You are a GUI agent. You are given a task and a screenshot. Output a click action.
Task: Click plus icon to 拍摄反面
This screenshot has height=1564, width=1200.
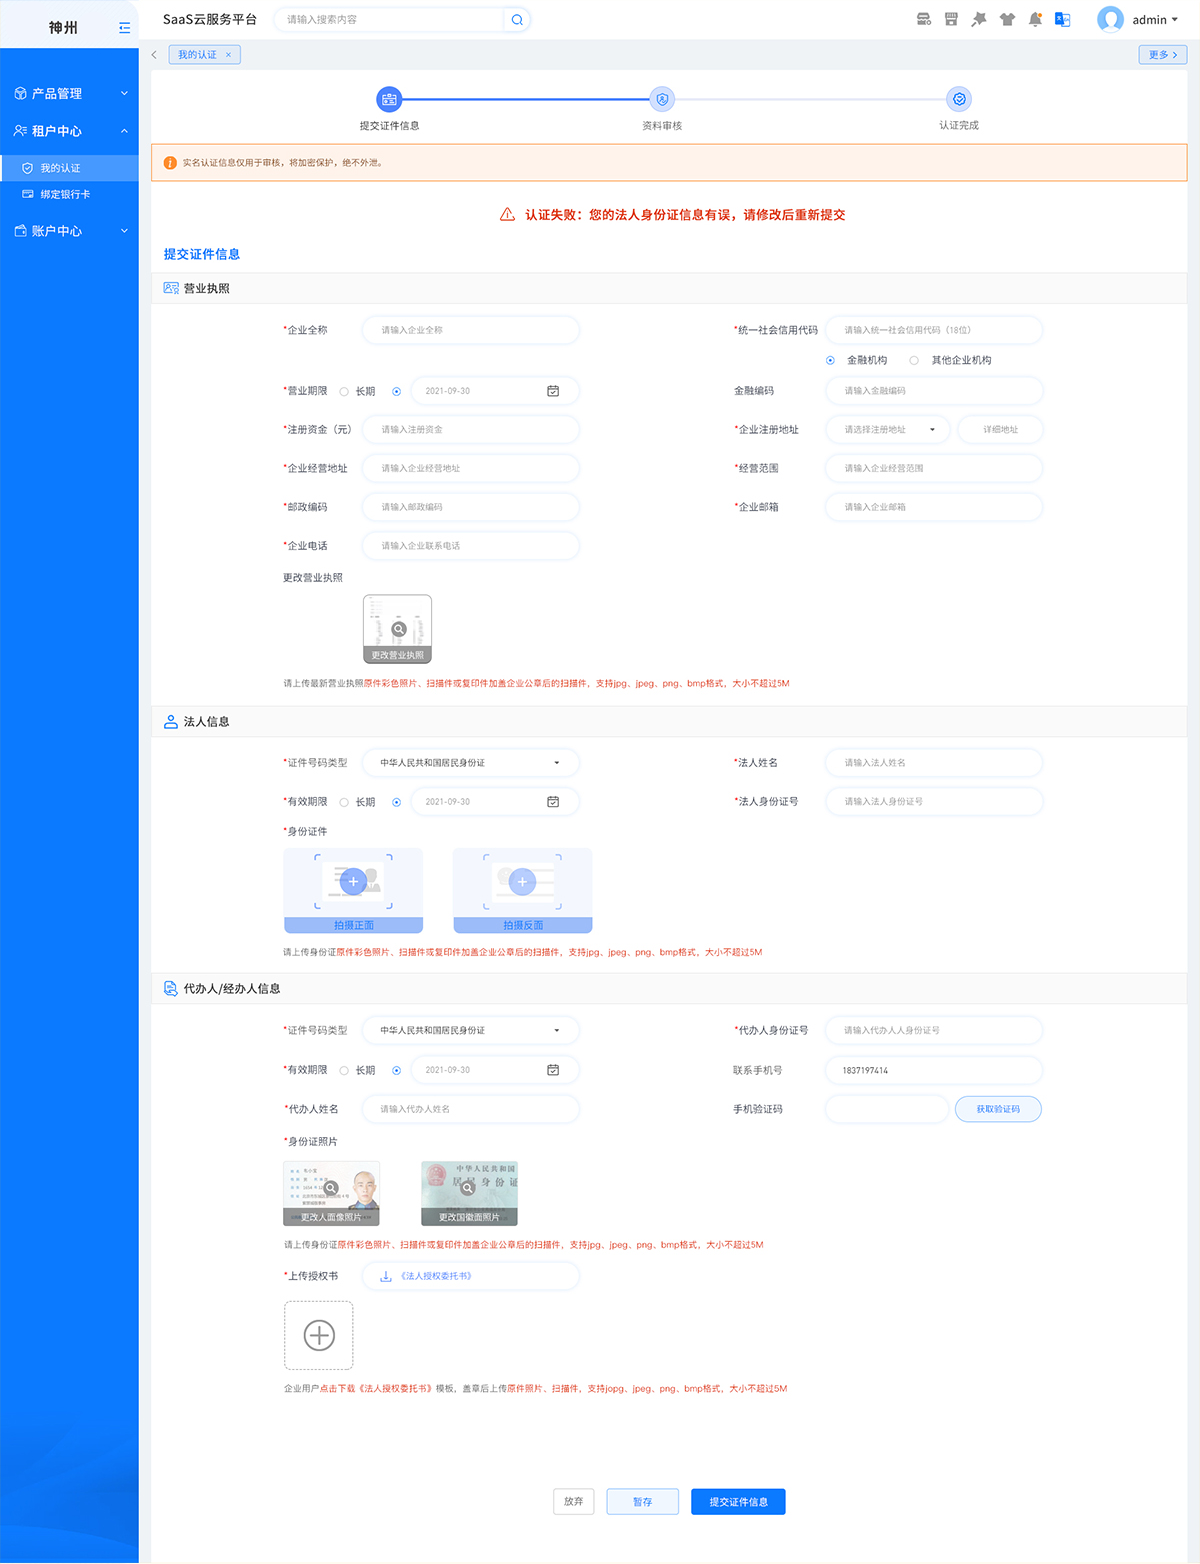[522, 882]
